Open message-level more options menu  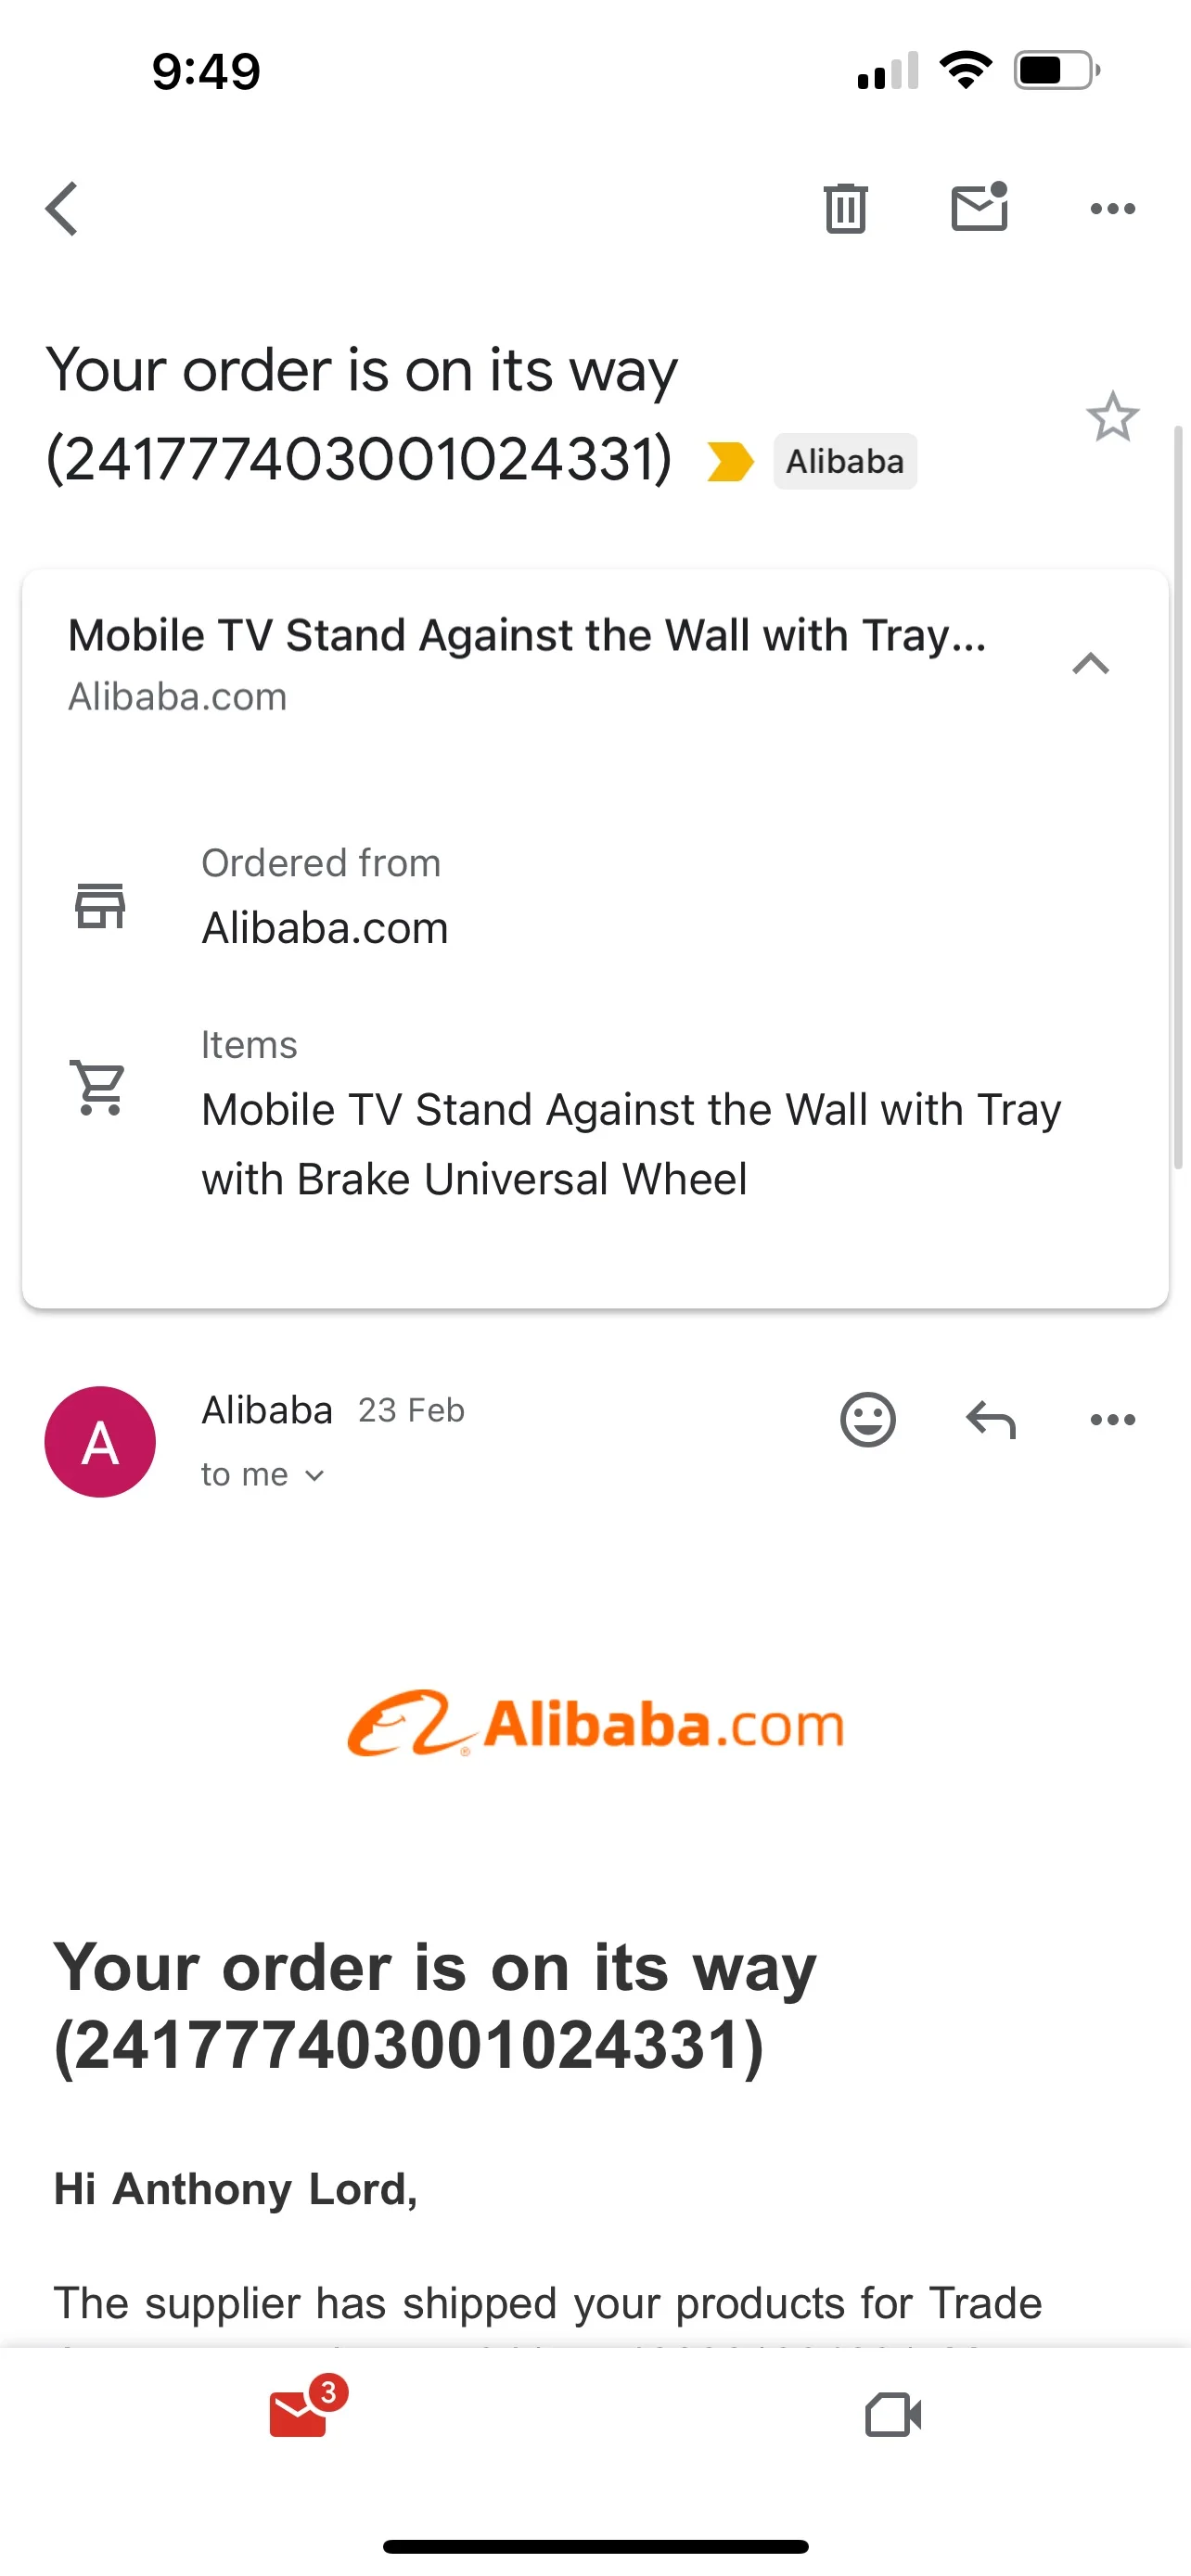[x=1112, y=1419]
